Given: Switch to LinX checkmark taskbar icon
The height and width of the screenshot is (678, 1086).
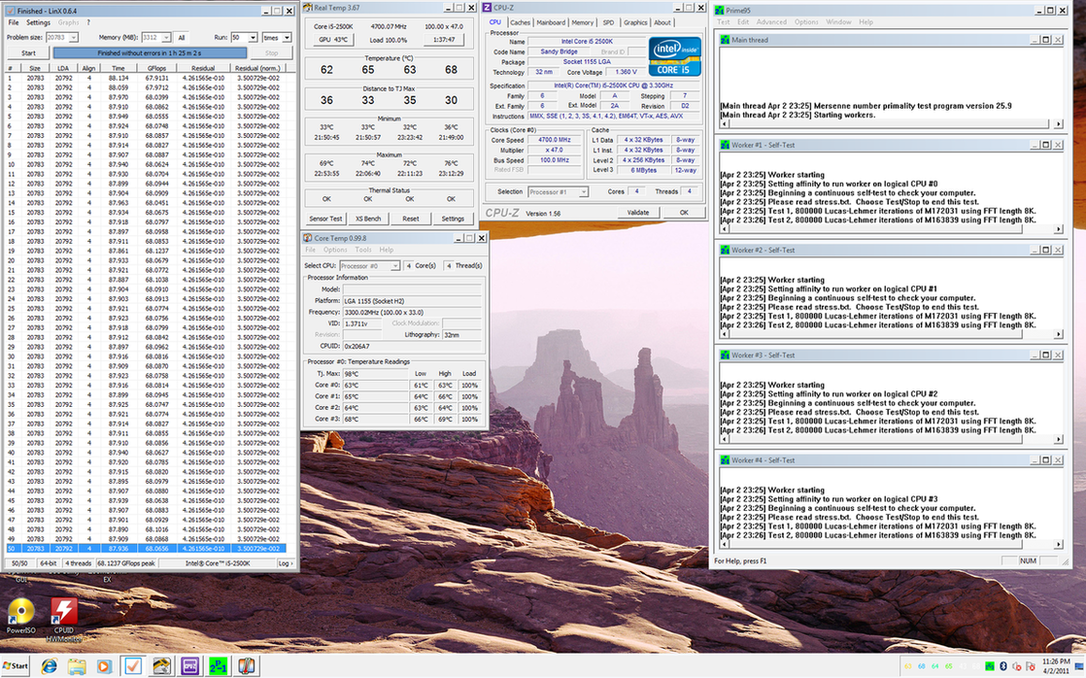Looking at the screenshot, I should pyautogui.click(x=132, y=665).
